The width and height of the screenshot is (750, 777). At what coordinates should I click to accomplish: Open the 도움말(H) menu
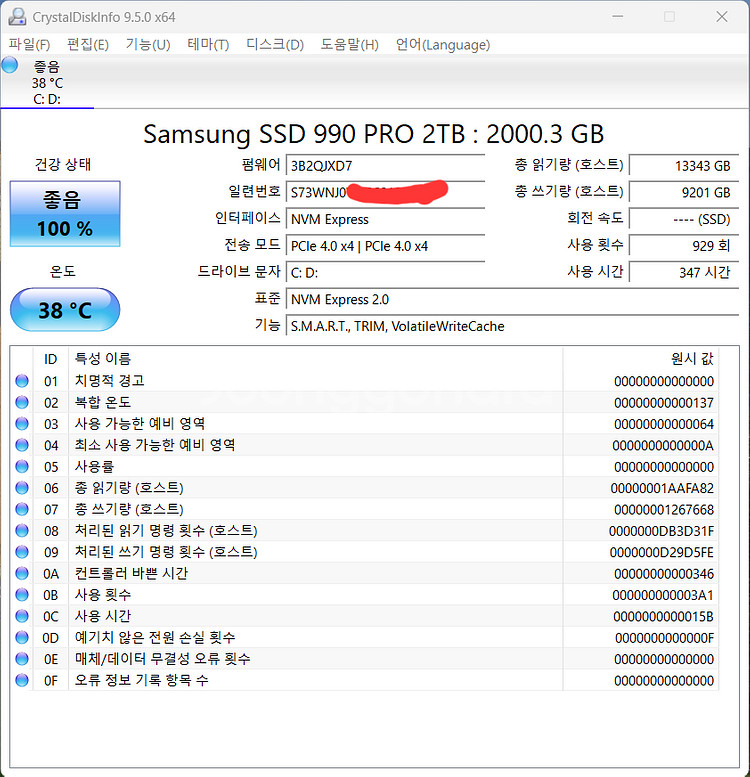coord(349,45)
